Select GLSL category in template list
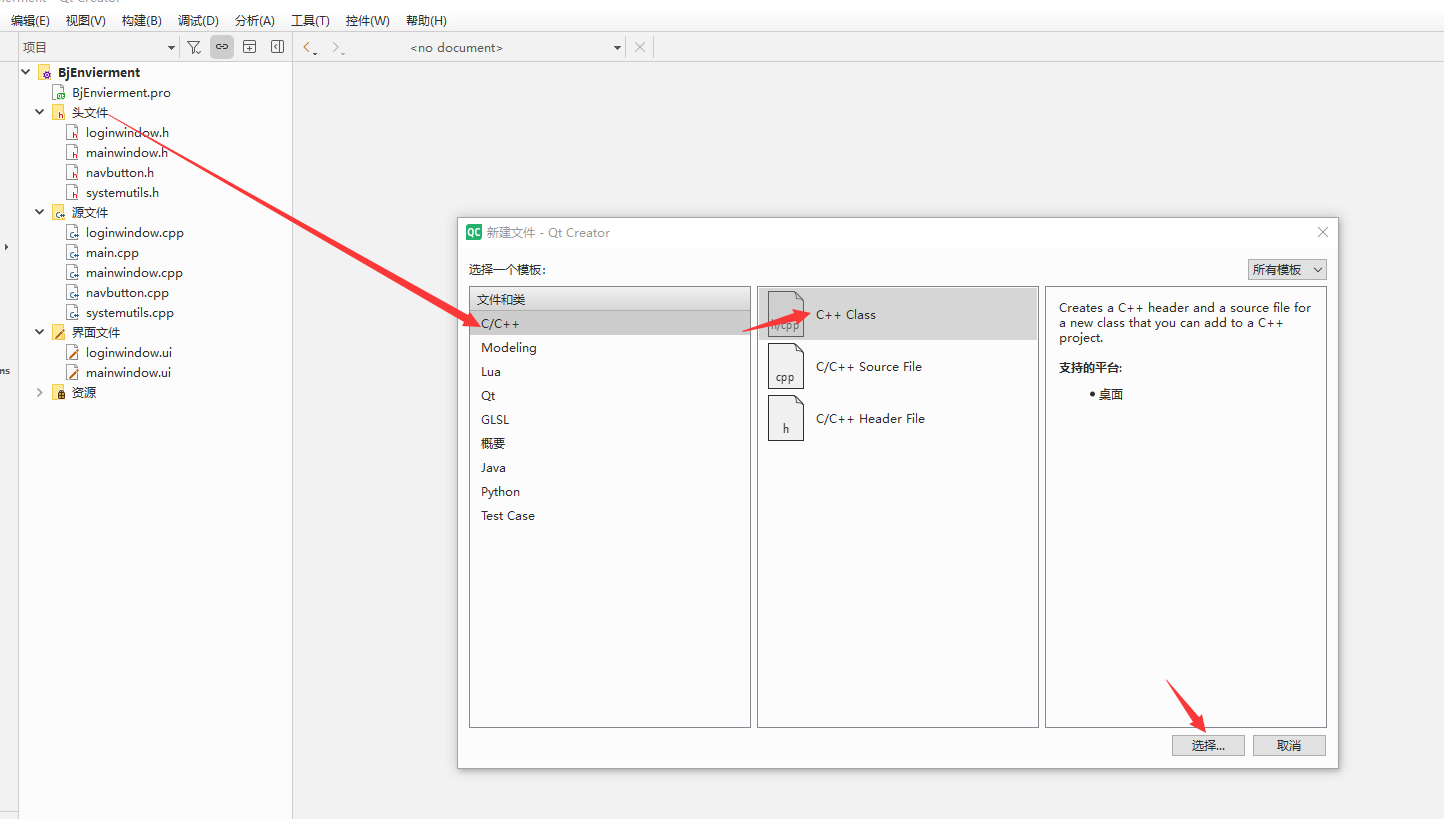This screenshot has height=819, width=1444. [610, 419]
